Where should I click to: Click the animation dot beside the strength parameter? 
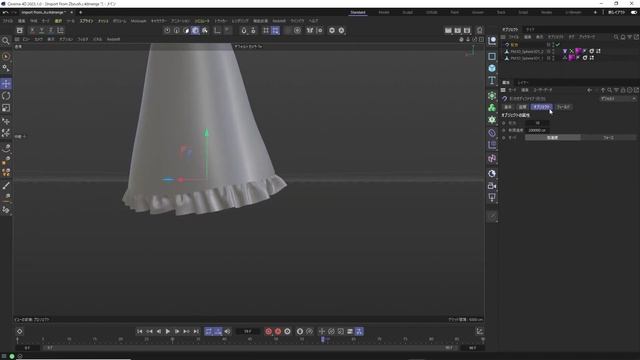(504, 123)
